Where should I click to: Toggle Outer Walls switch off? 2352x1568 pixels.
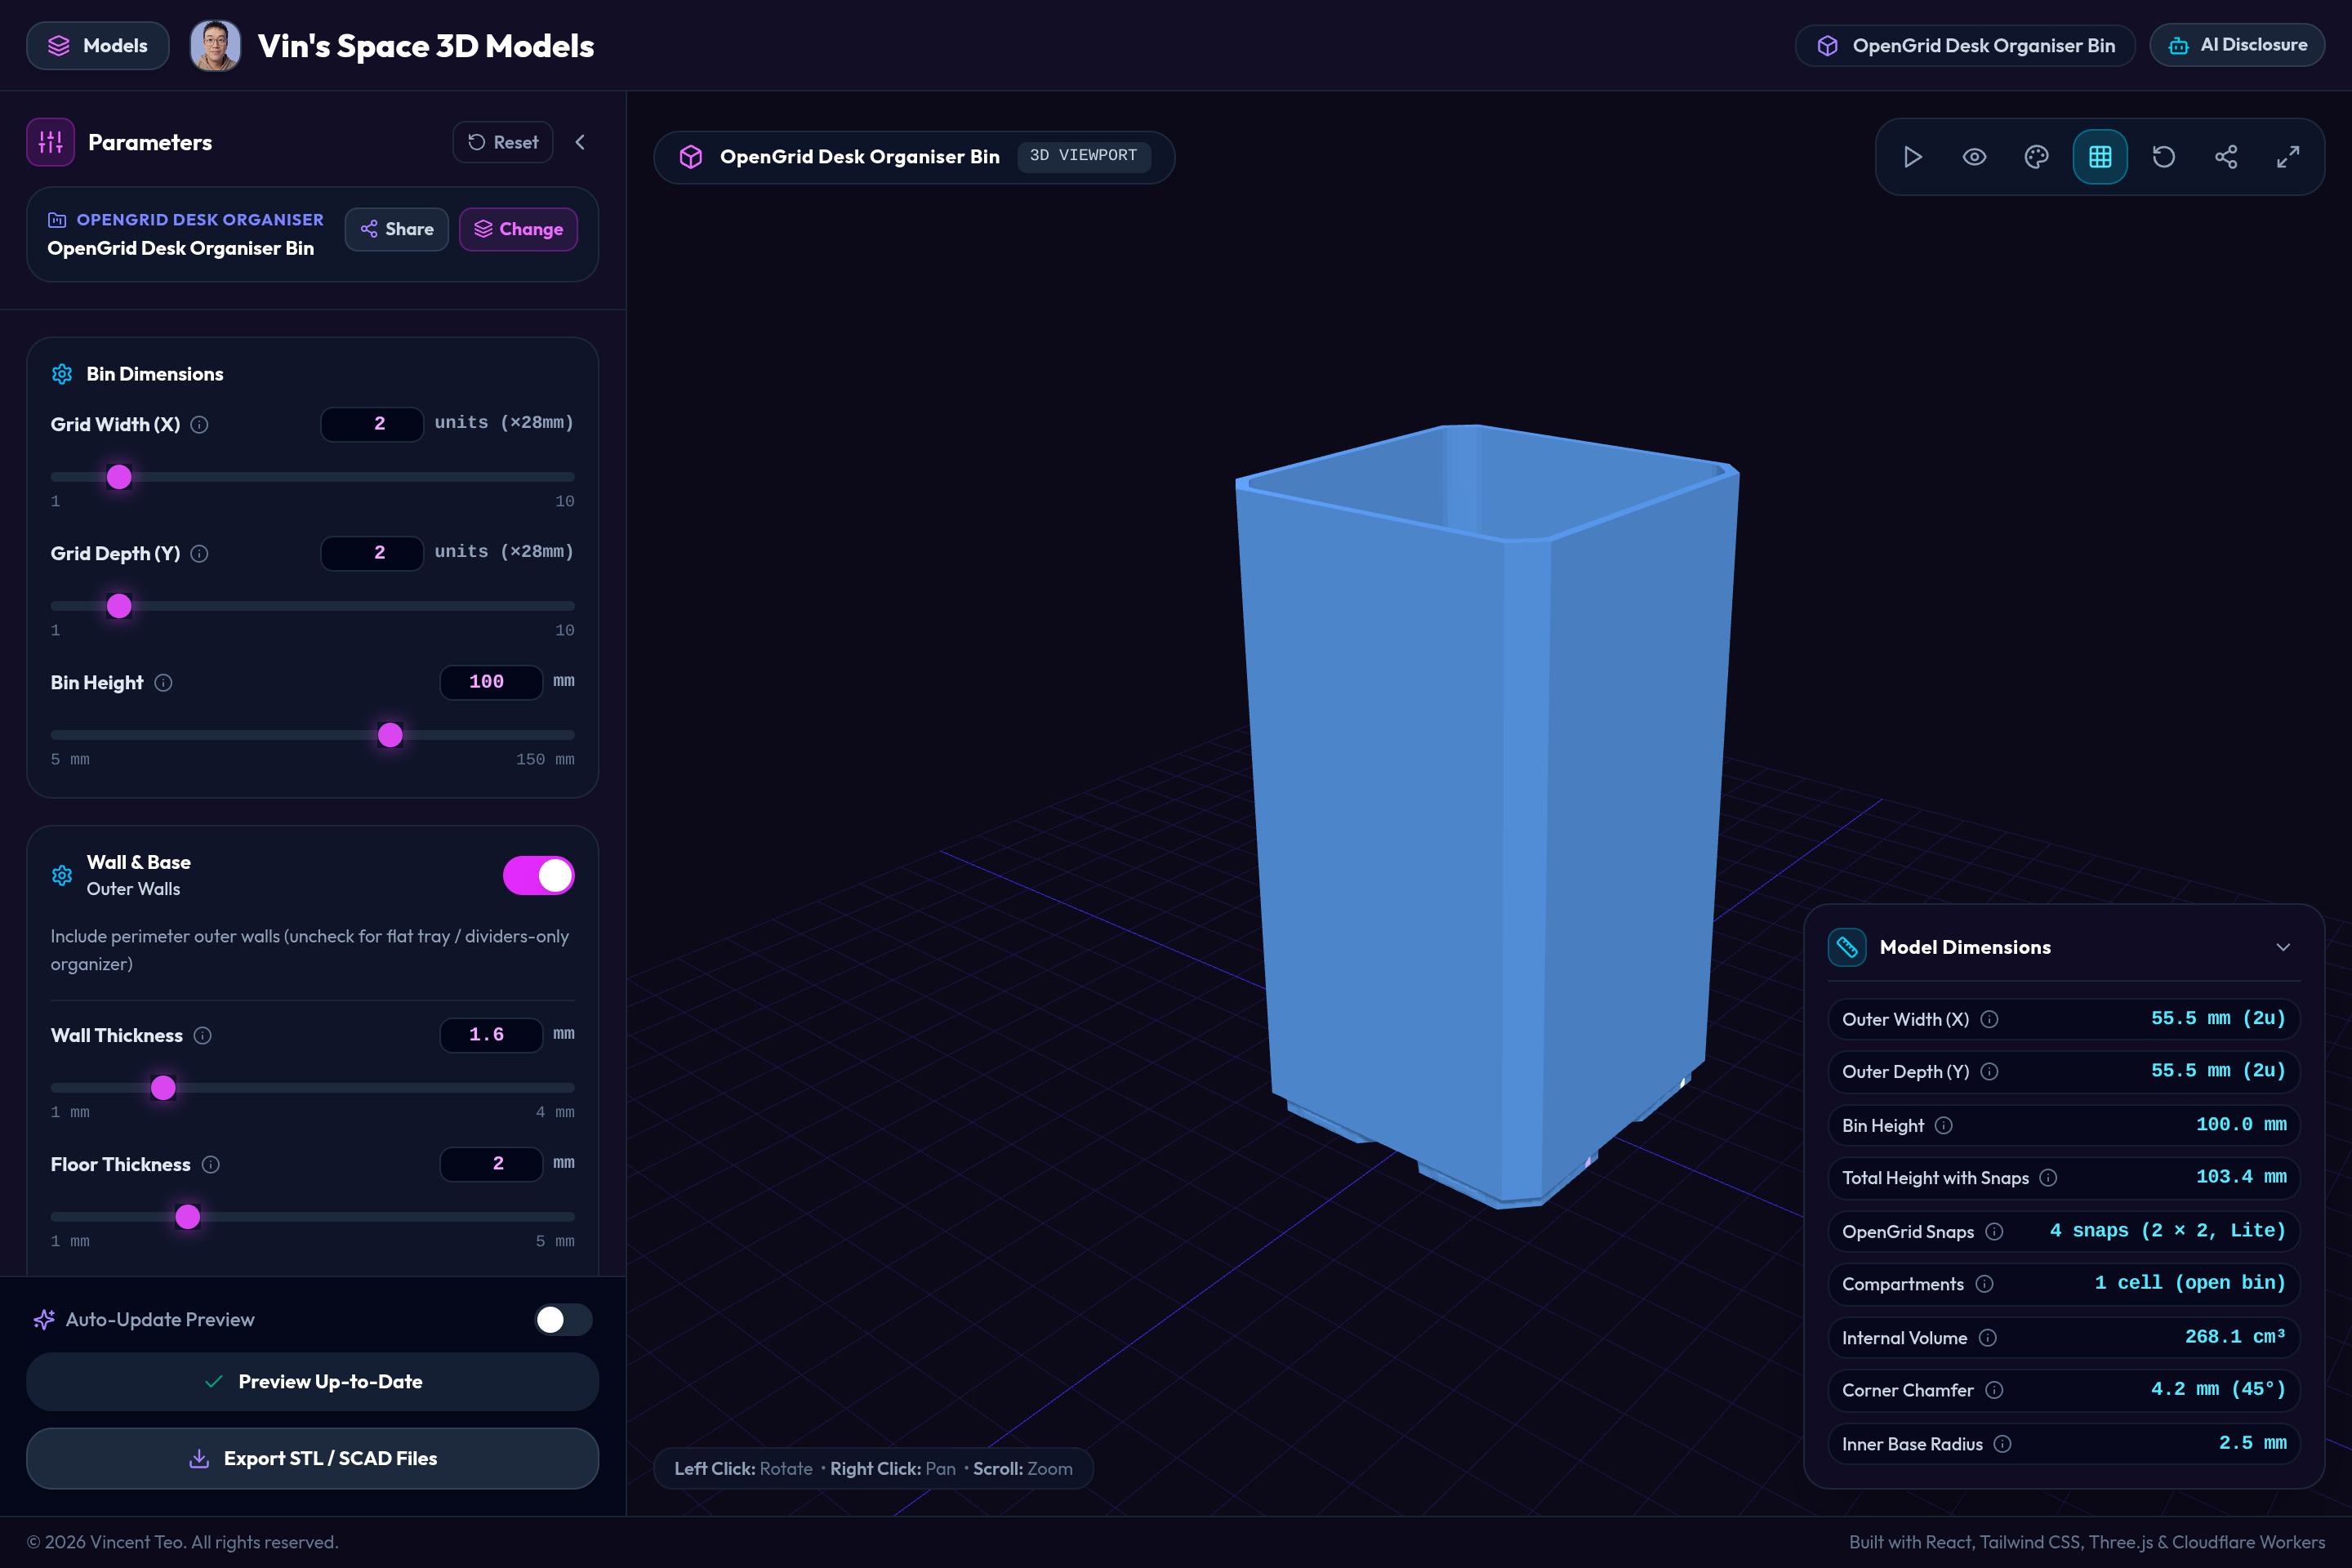538,875
